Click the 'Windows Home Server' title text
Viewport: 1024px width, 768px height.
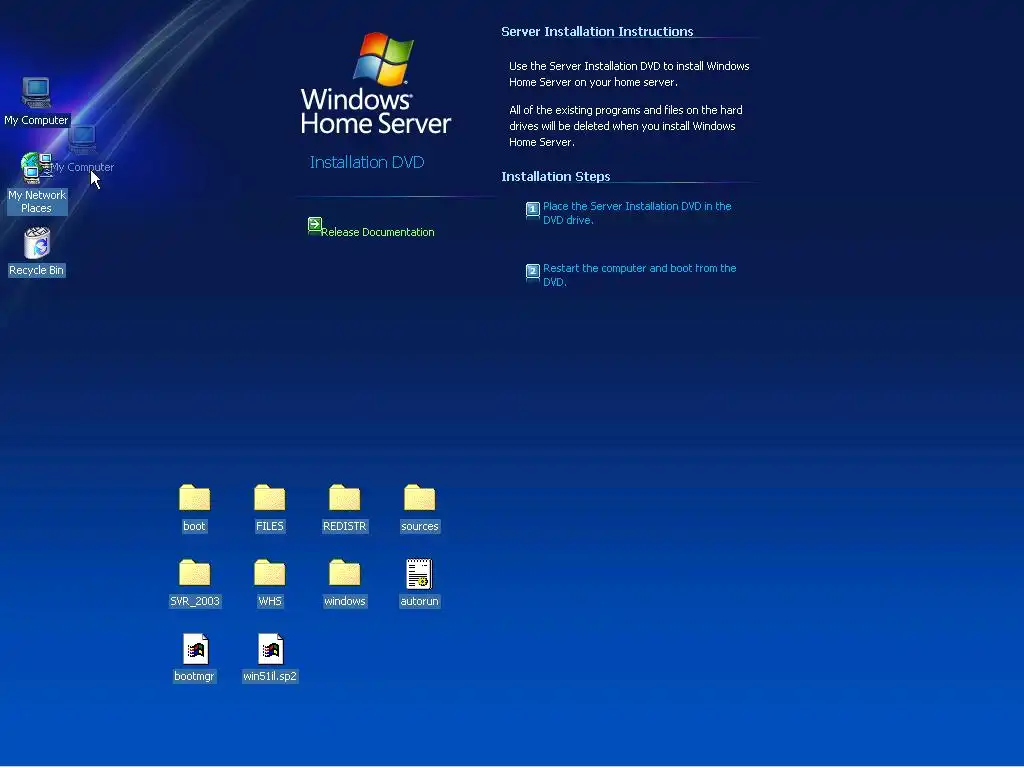[x=376, y=111]
